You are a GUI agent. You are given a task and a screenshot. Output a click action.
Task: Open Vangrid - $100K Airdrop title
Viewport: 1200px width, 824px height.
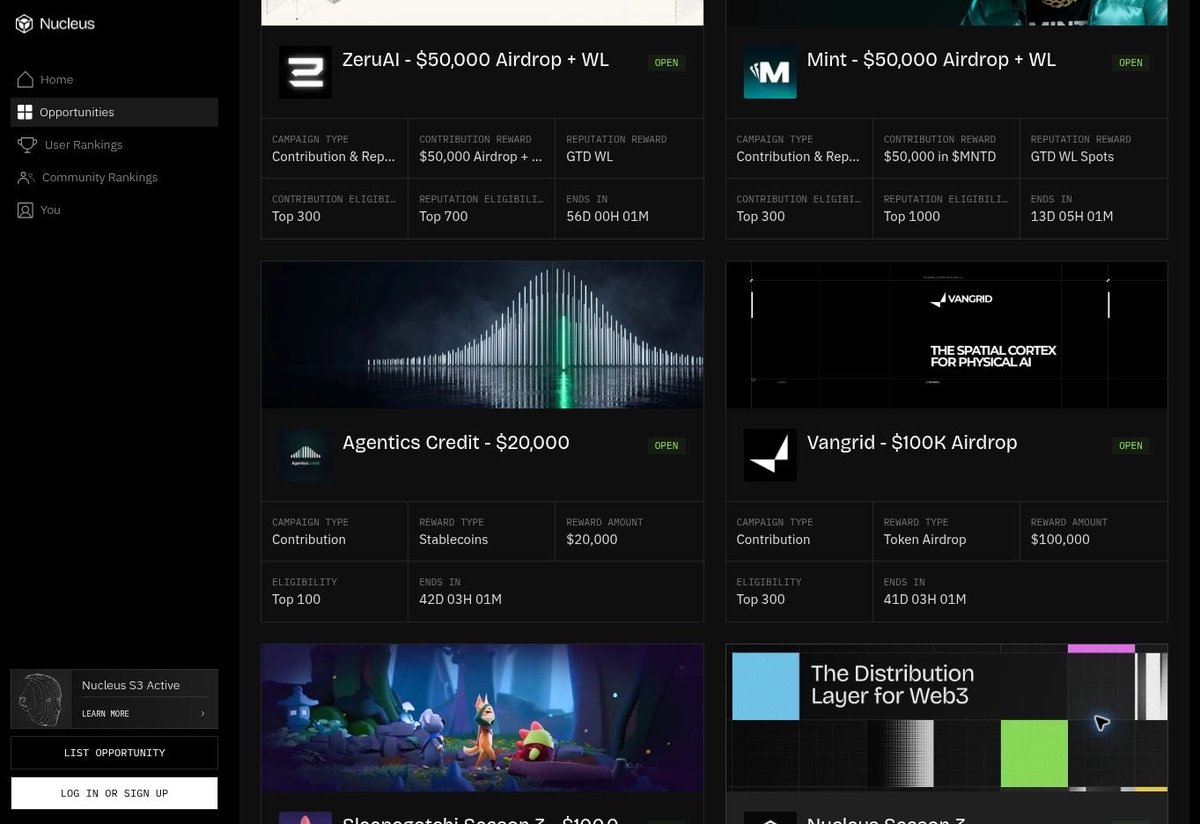click(912, 442)
